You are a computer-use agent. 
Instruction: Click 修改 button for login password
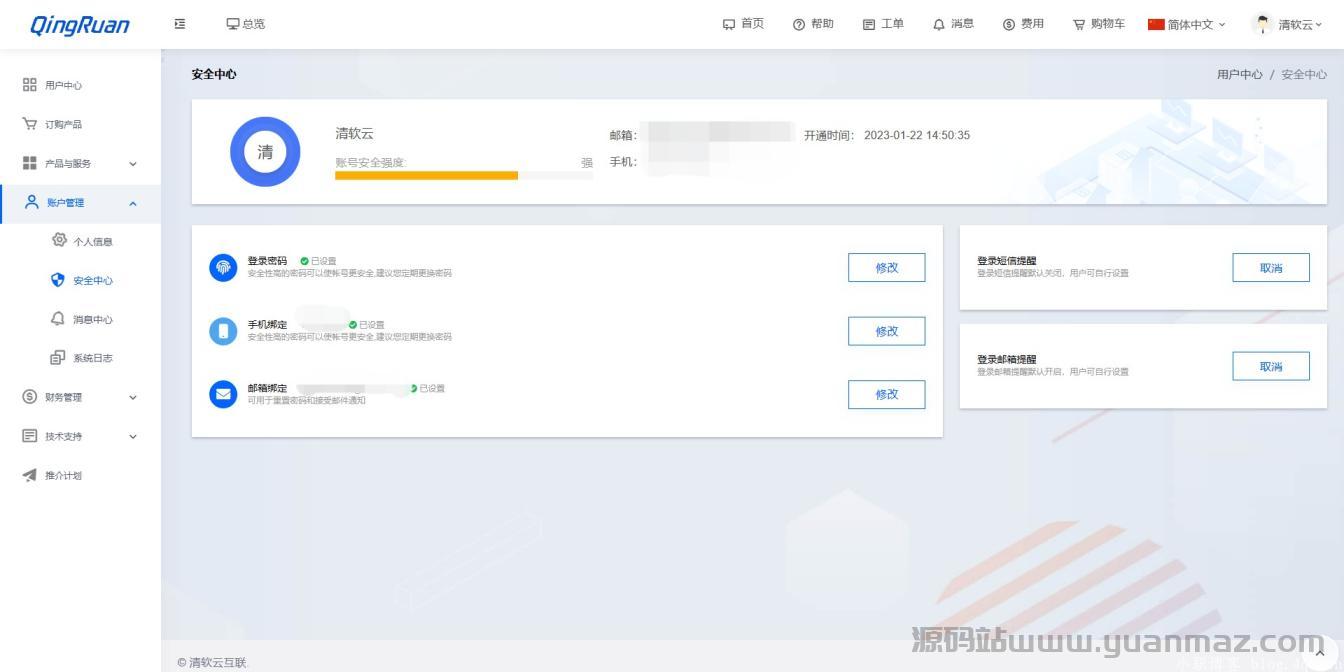pyautogui.click(x=886, y=268)
